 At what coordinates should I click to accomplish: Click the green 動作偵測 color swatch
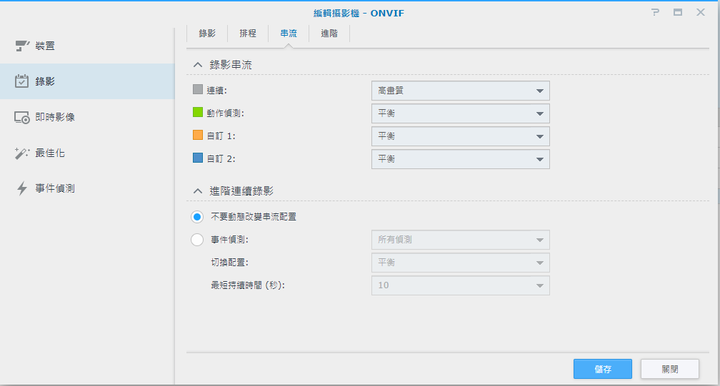[198, 112]
